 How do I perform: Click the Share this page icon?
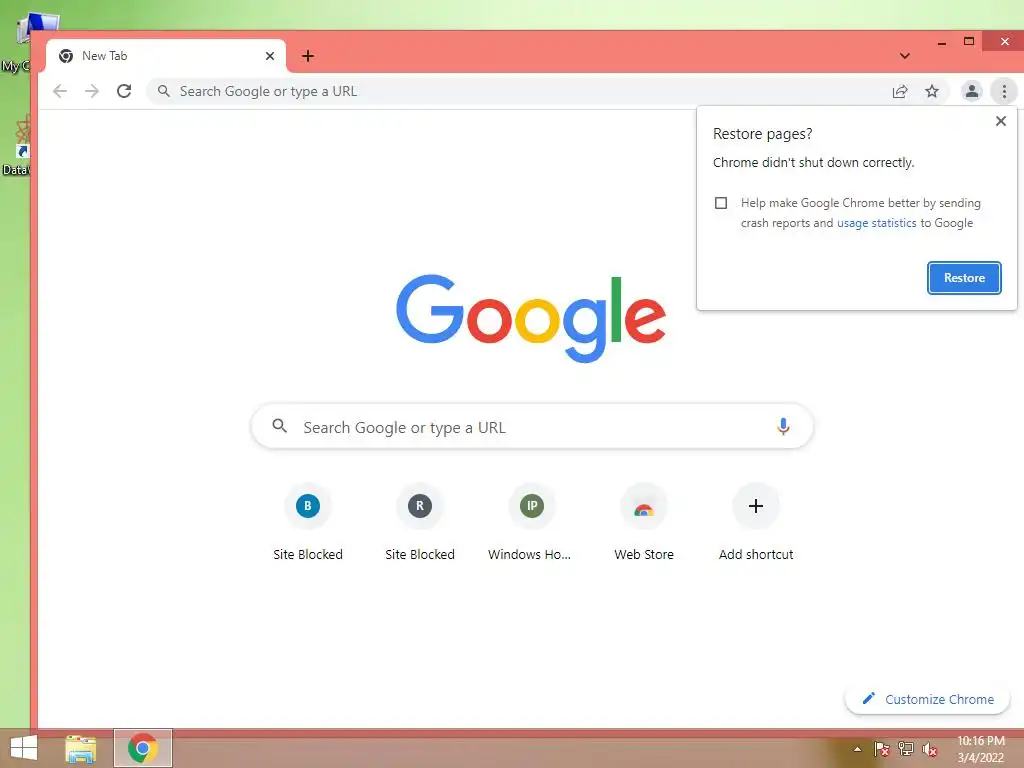pyautogui.click(x=900, y=91)
